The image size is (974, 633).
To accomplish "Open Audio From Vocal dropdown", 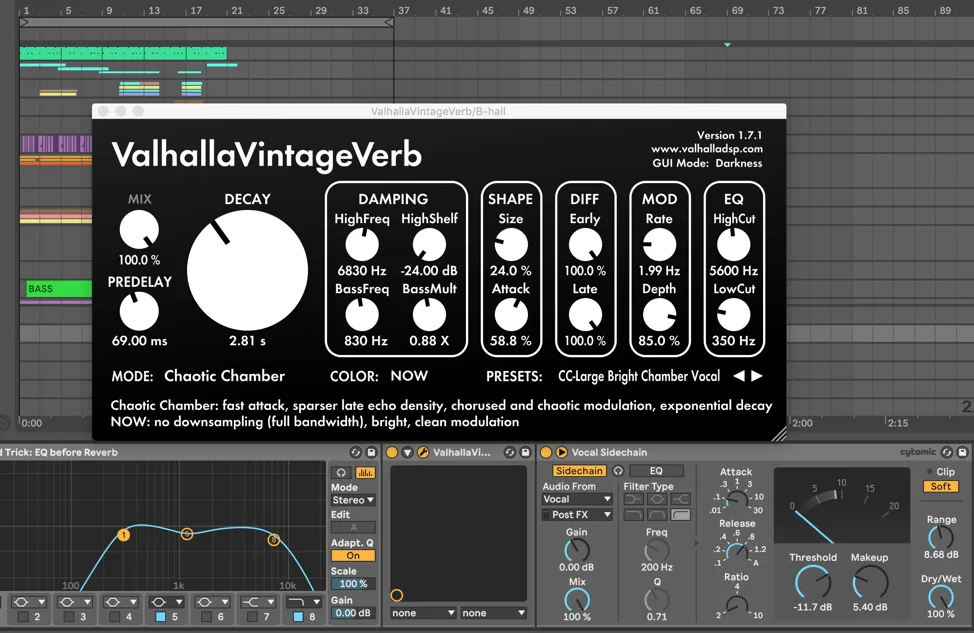I will (x=577, y=499).
